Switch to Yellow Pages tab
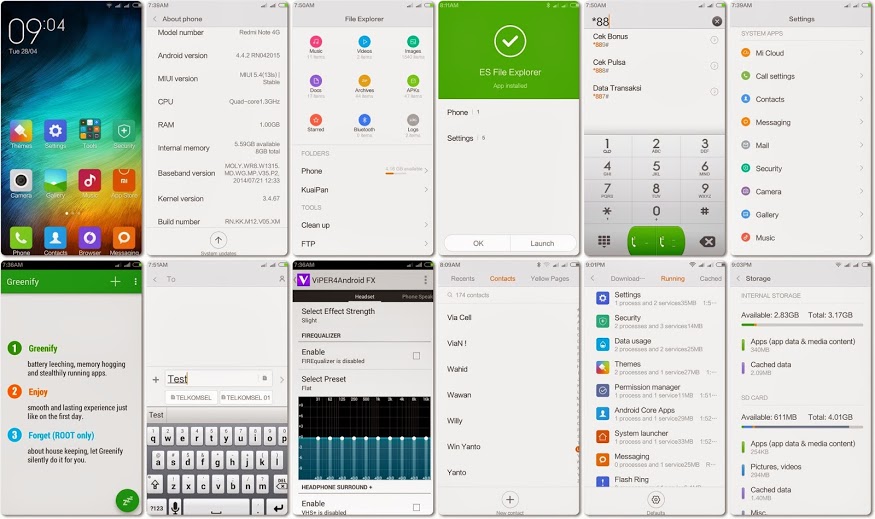This screenshot has width=875, height=519. [x=550, y=278]
